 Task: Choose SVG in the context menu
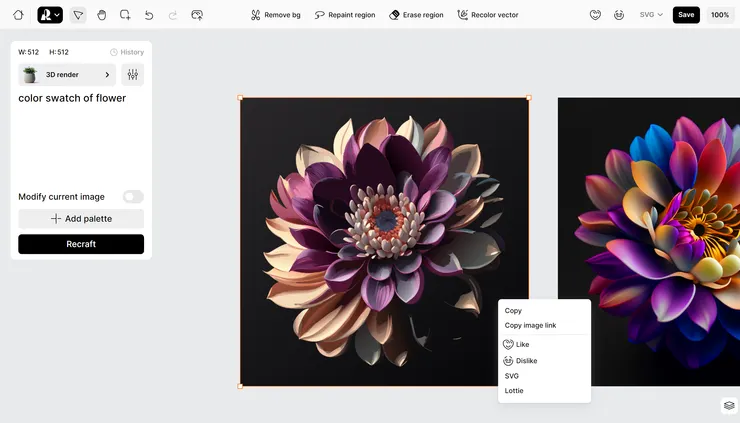tap(512, 376)
